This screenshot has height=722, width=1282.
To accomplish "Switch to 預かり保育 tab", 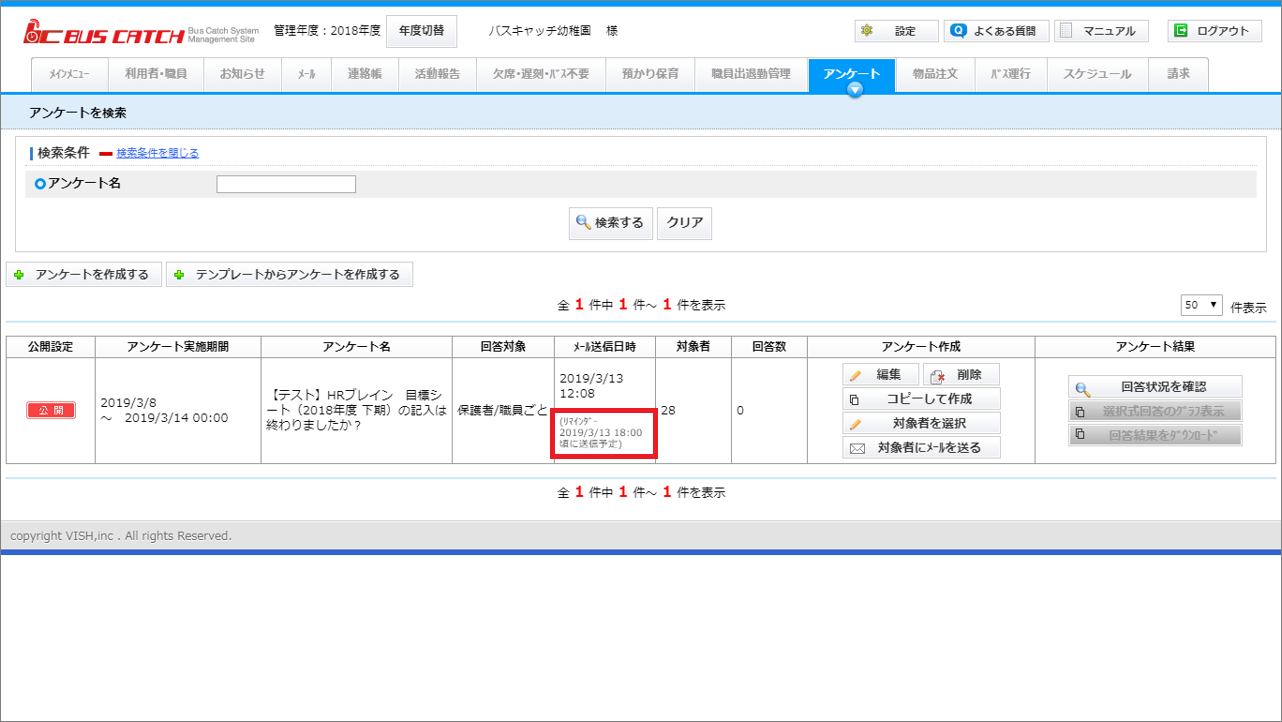I will pos(650,74).
